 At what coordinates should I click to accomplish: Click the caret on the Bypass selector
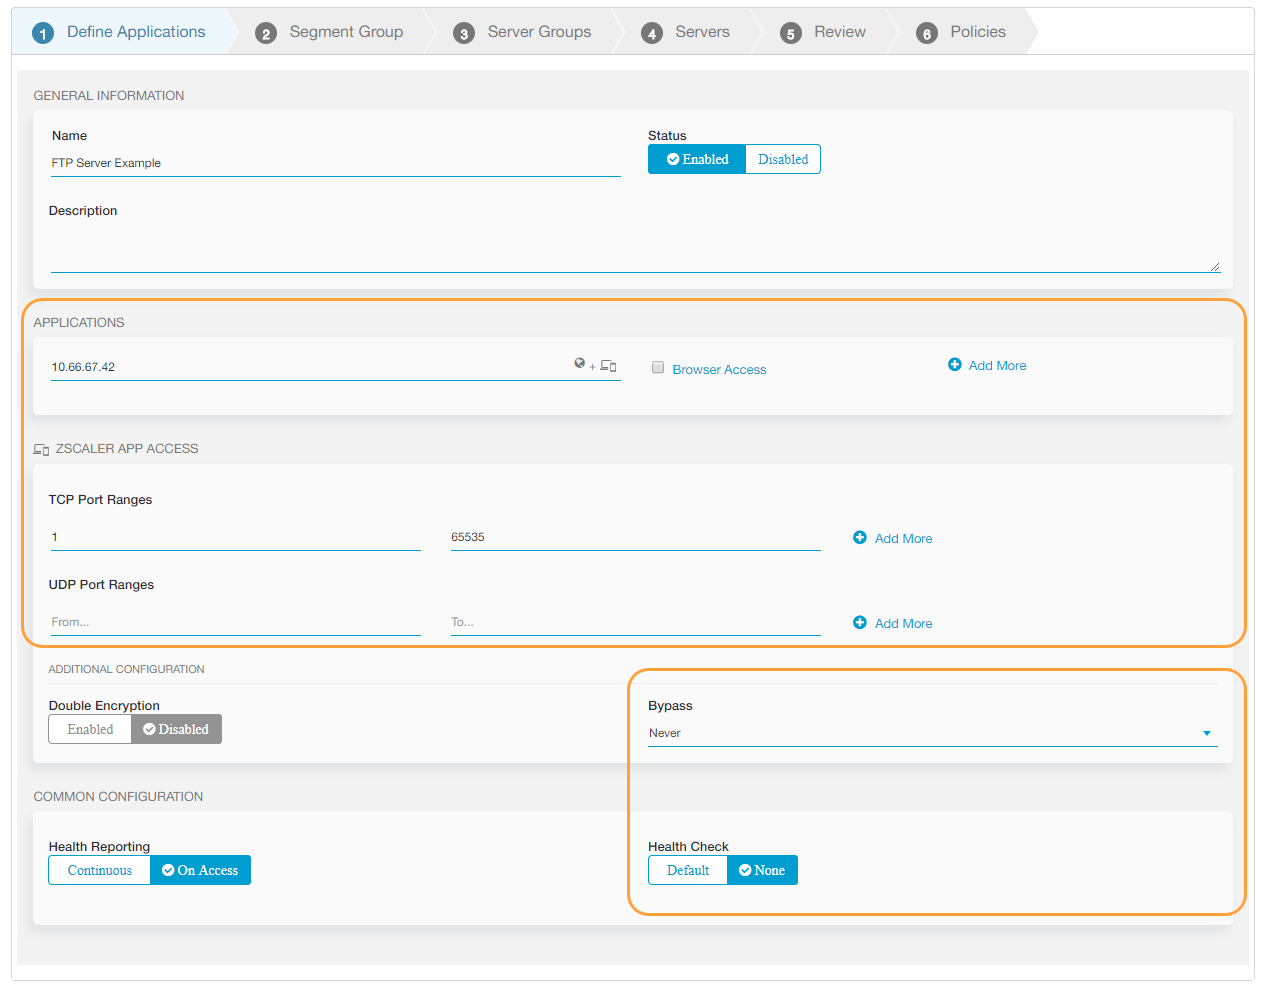click(1207, 732)
